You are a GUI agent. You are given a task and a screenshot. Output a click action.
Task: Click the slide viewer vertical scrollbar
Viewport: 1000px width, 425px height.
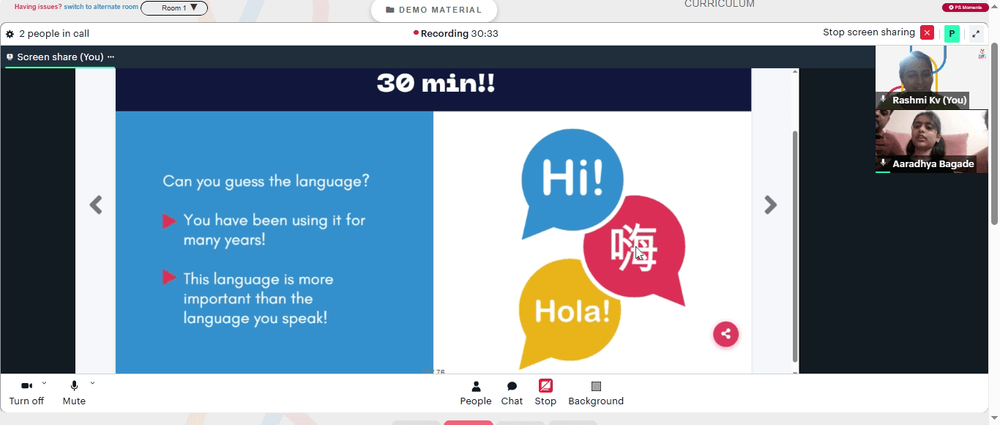[795, 246]
